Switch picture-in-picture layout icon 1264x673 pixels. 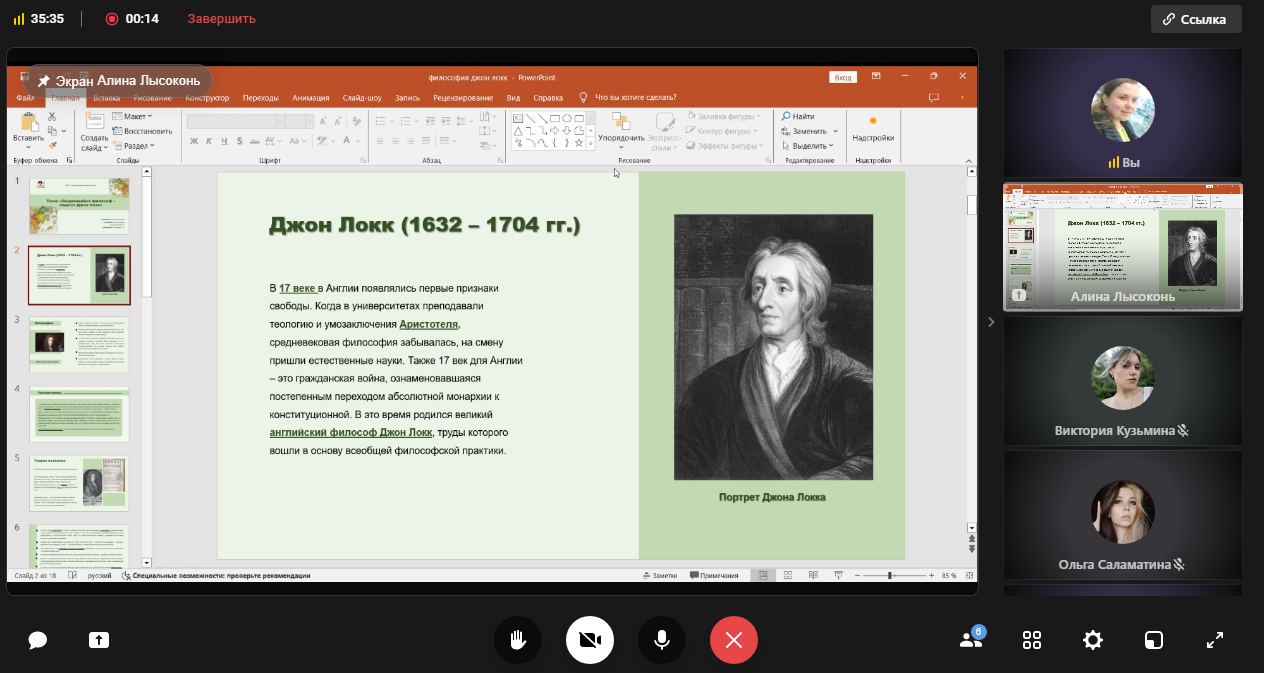[x=1154, y=640]
